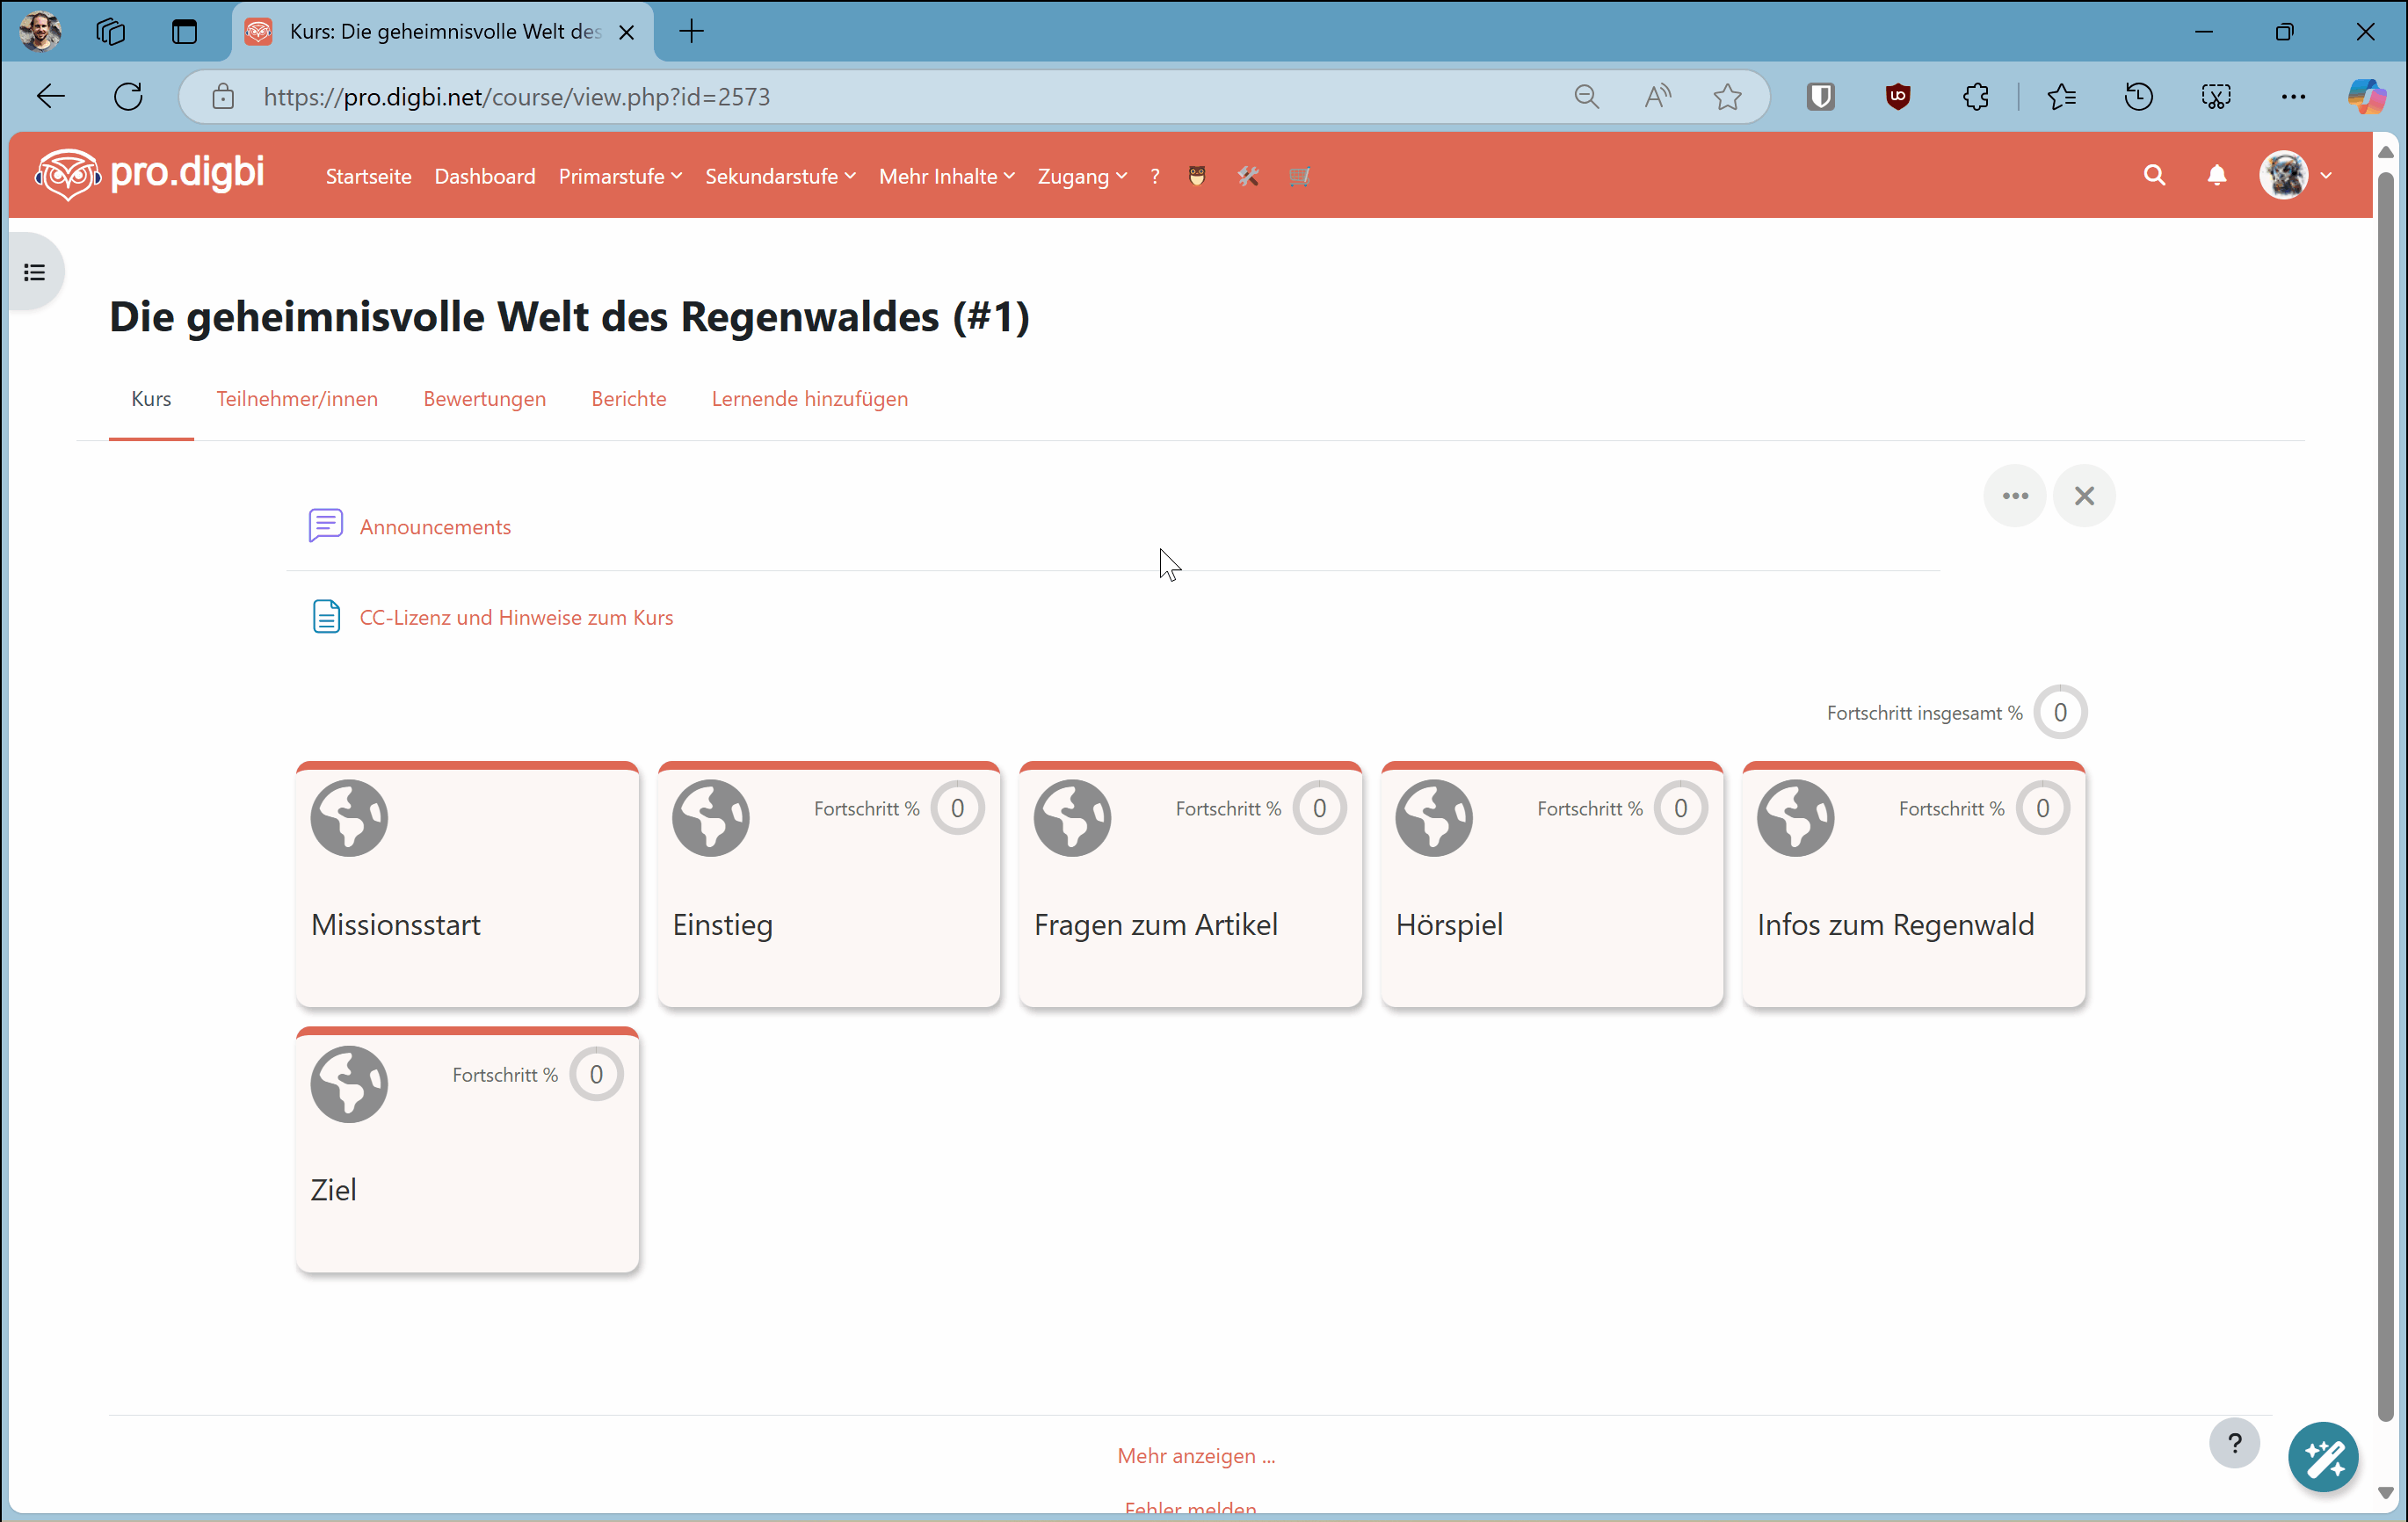This screenshot has width=2408, height=1522.
Task: Click the globe icon on Fragen zum Artikel card
Action: (1072, 817)
